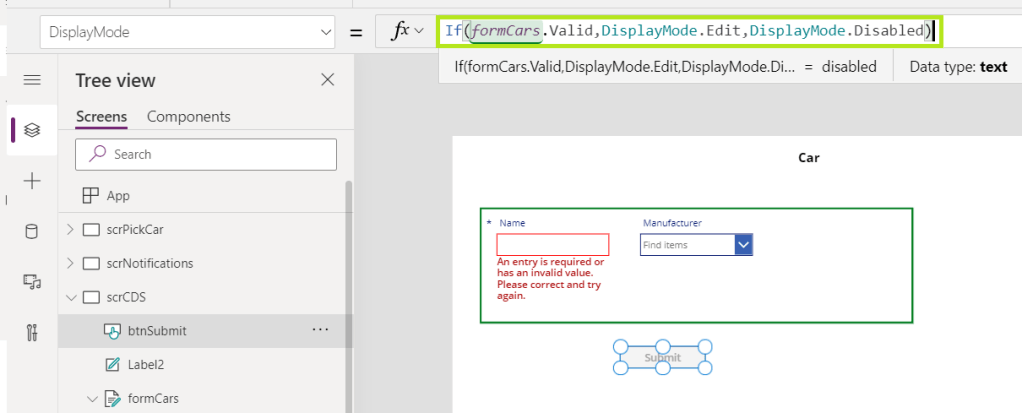Expand the fx formula chevron

point(418,32)
